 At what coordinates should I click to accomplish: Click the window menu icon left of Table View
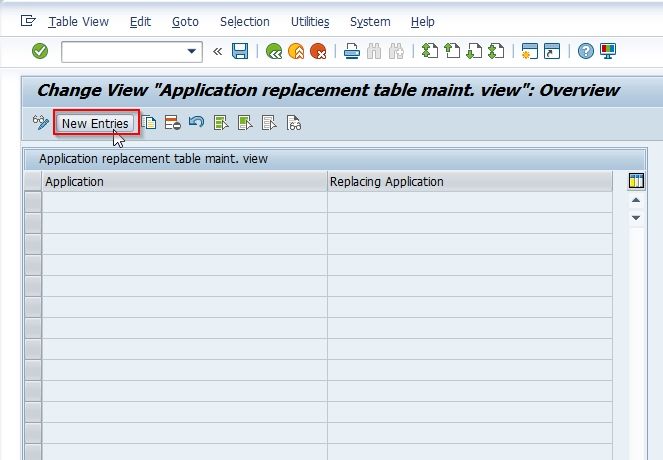point(28,21)
